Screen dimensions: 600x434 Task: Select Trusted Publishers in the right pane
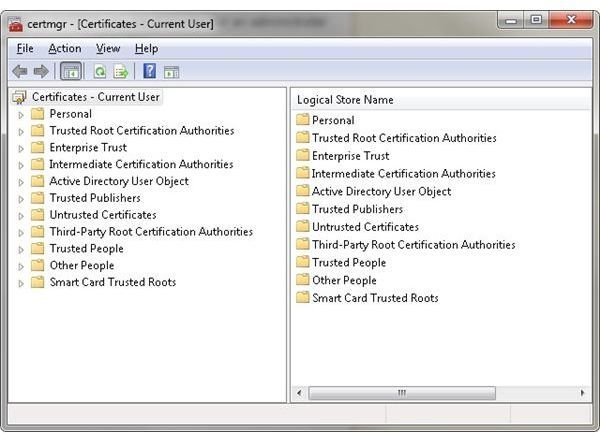click(x=357, y=209)
